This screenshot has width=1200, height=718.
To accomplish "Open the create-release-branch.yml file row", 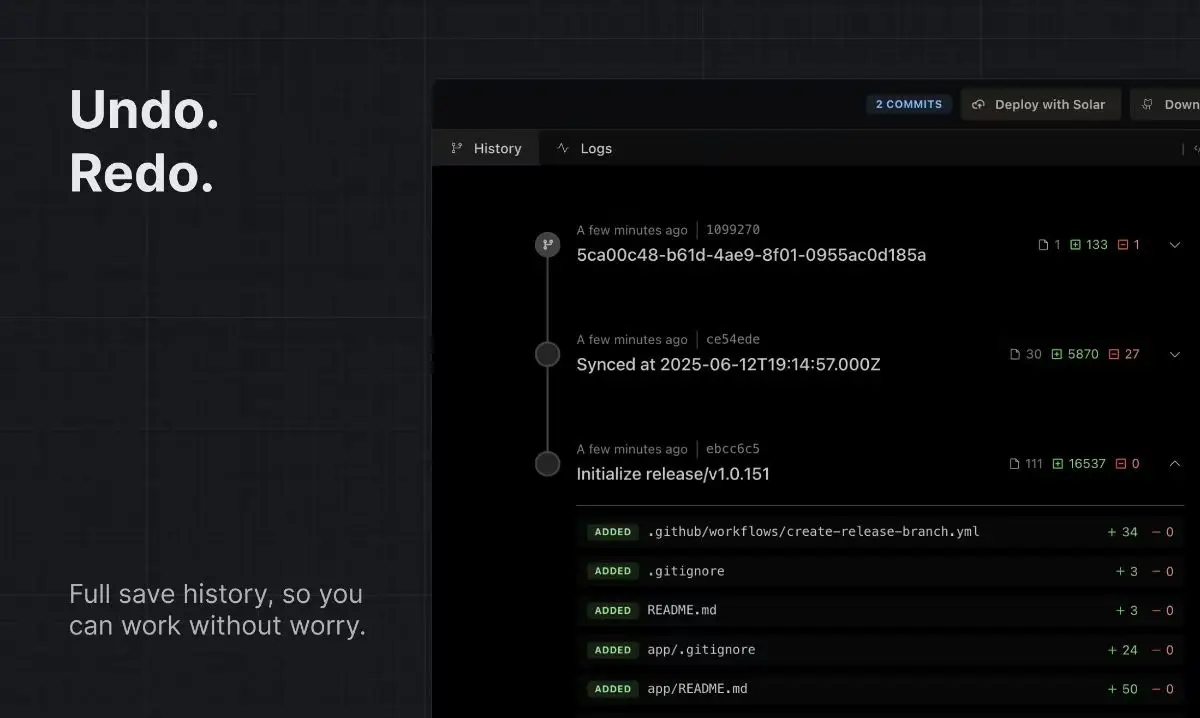I will tap(813, 532).
